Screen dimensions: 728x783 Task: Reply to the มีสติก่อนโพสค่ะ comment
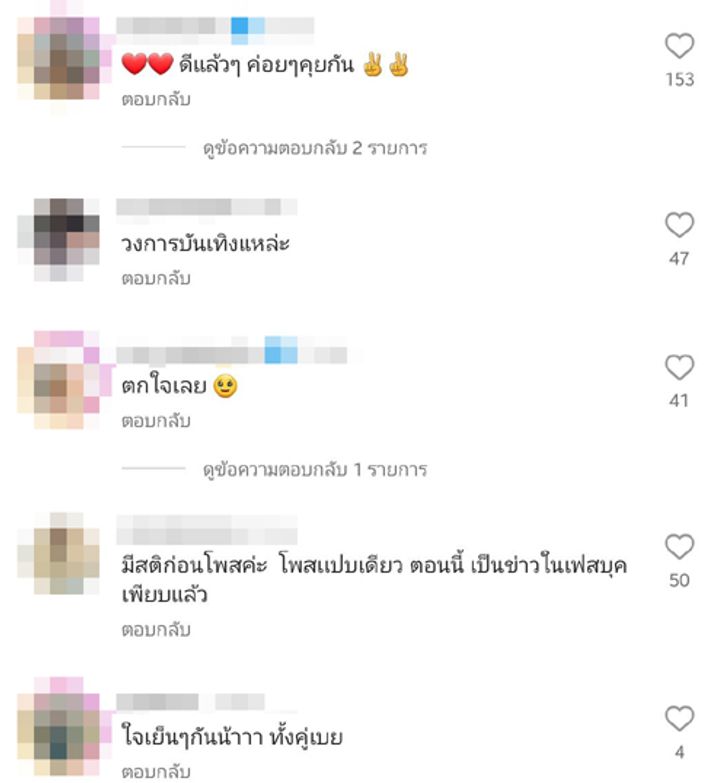tap(156, 630)
